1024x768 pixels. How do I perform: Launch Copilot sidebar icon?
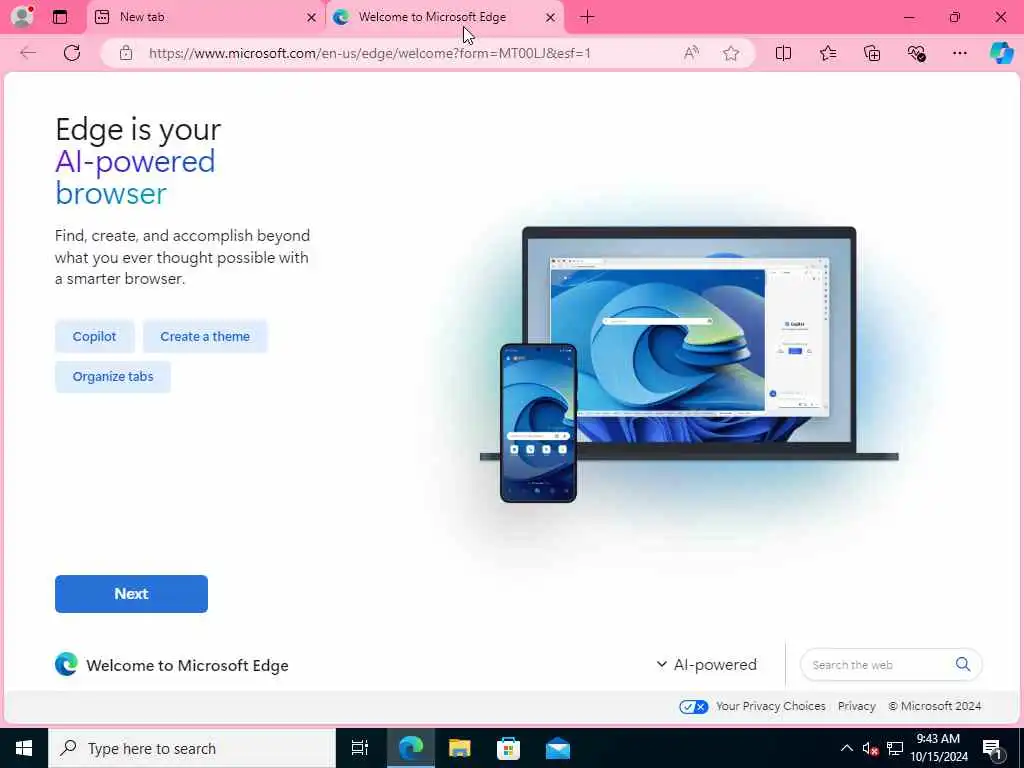pos(1001,53)
